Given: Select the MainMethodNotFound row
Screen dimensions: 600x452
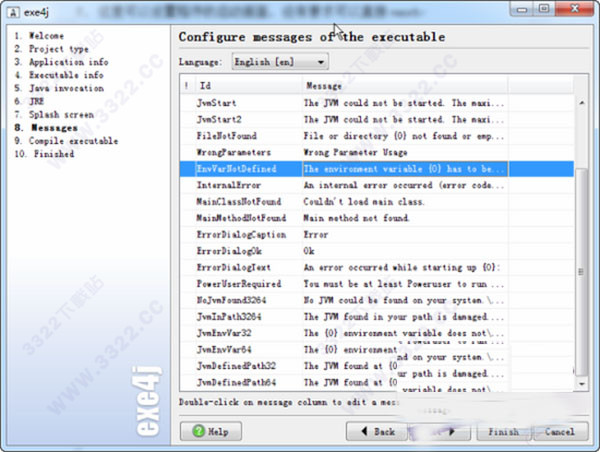Looking at the screenshot, I should 377,218.
